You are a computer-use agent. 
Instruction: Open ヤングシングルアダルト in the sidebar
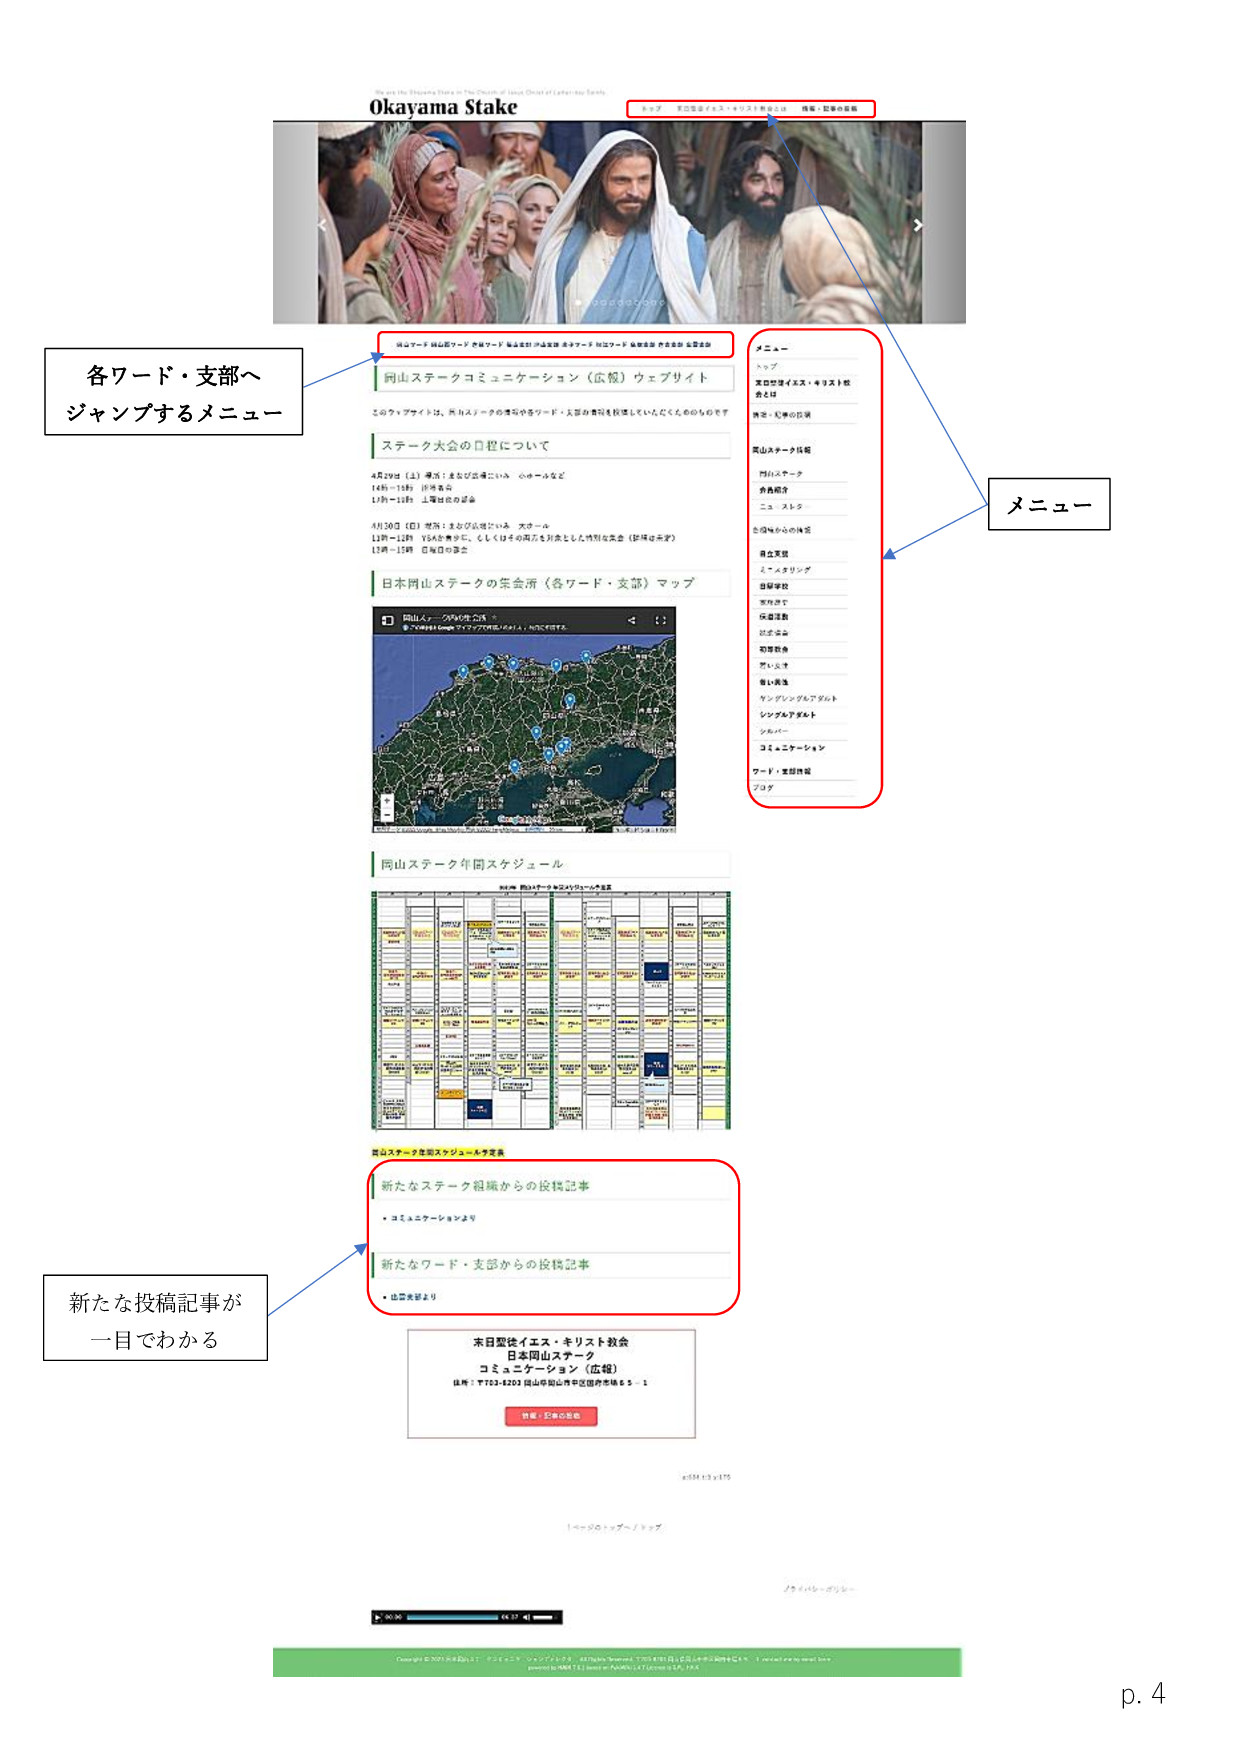tap(798, 699)
